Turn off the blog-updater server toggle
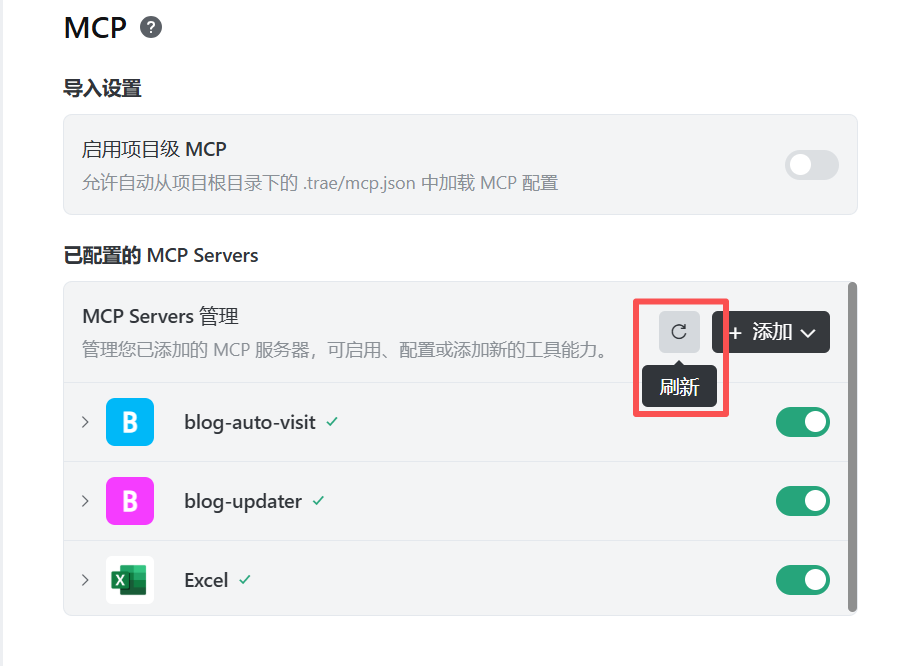The image size is (912, 666). tap(803, 501)
